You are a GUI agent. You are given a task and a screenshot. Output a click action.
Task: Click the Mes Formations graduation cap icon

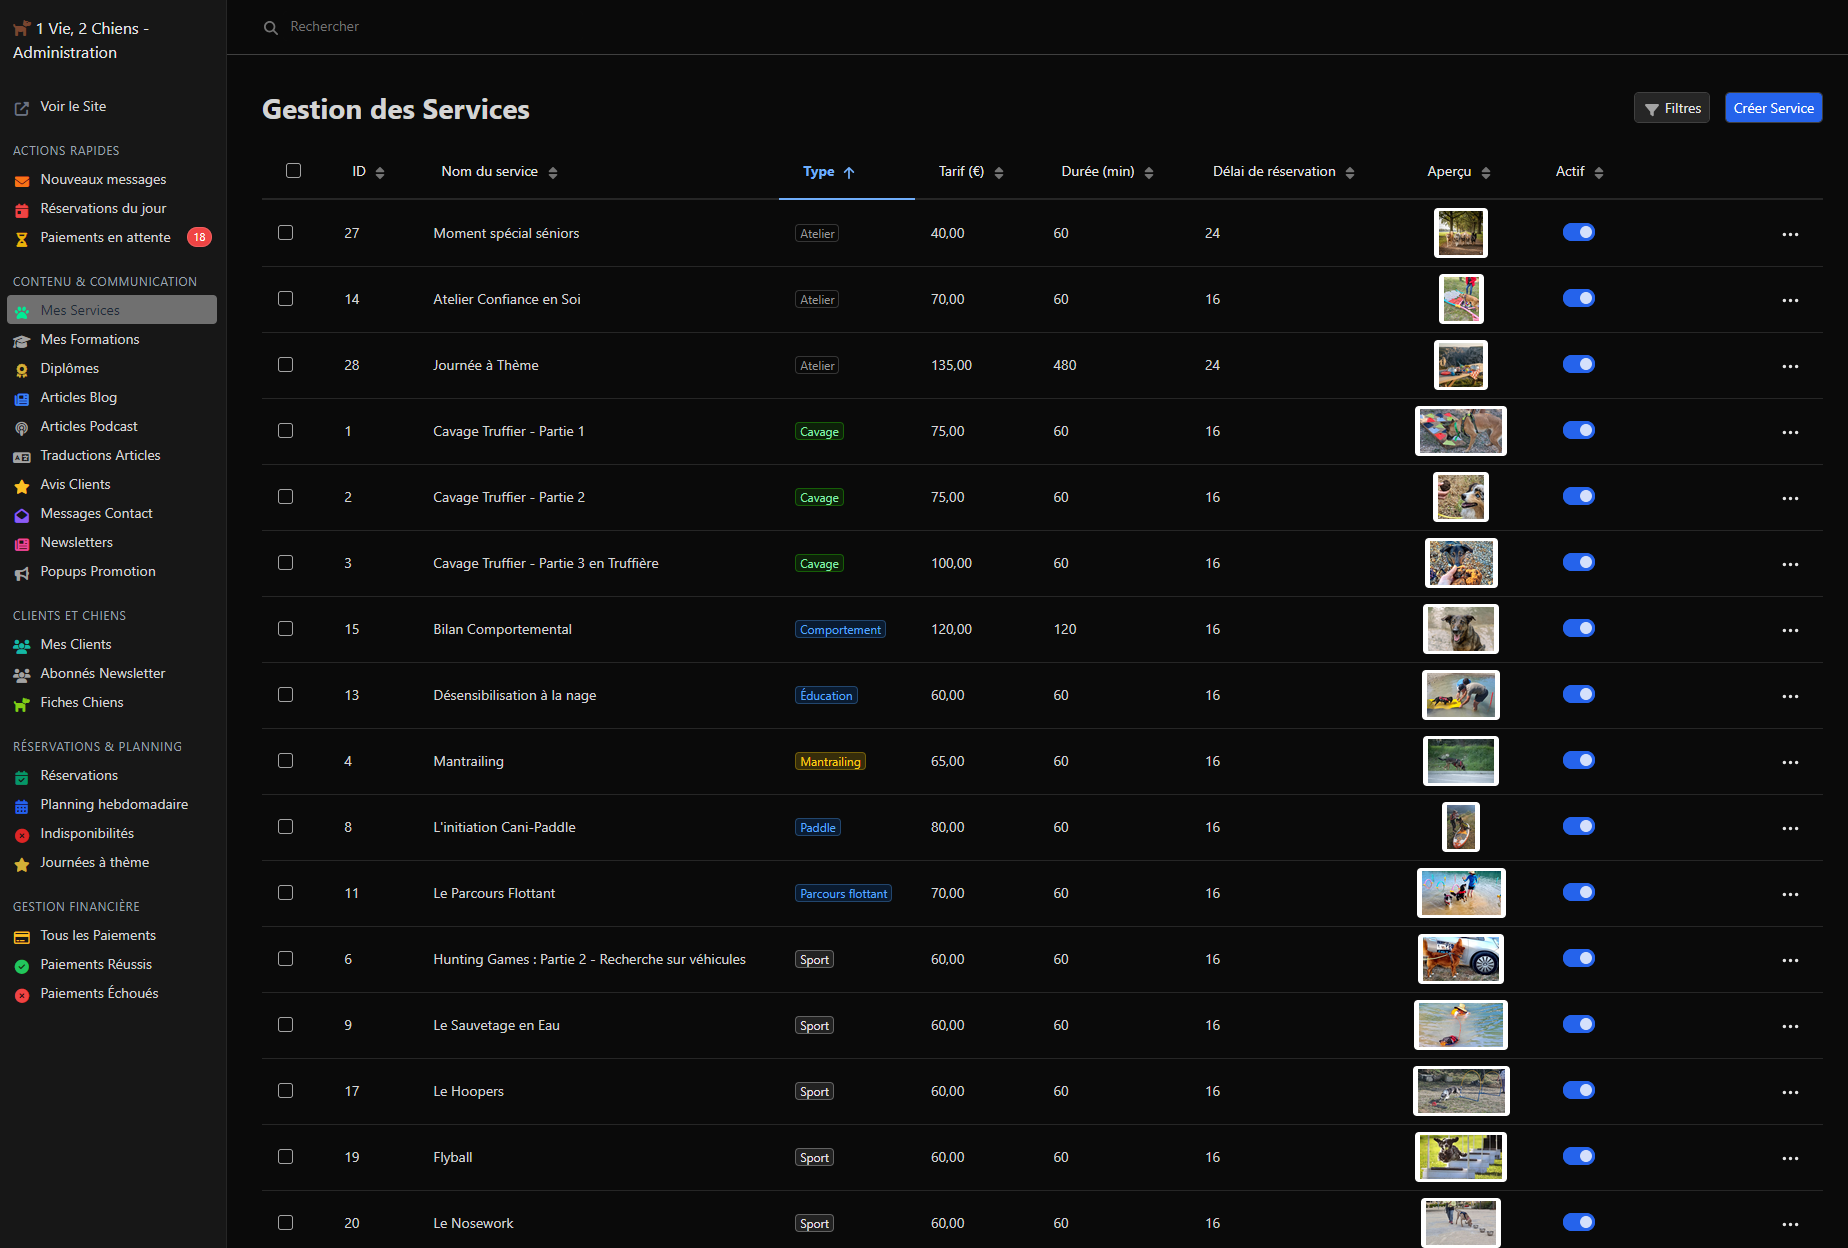[x=22, y=341]
